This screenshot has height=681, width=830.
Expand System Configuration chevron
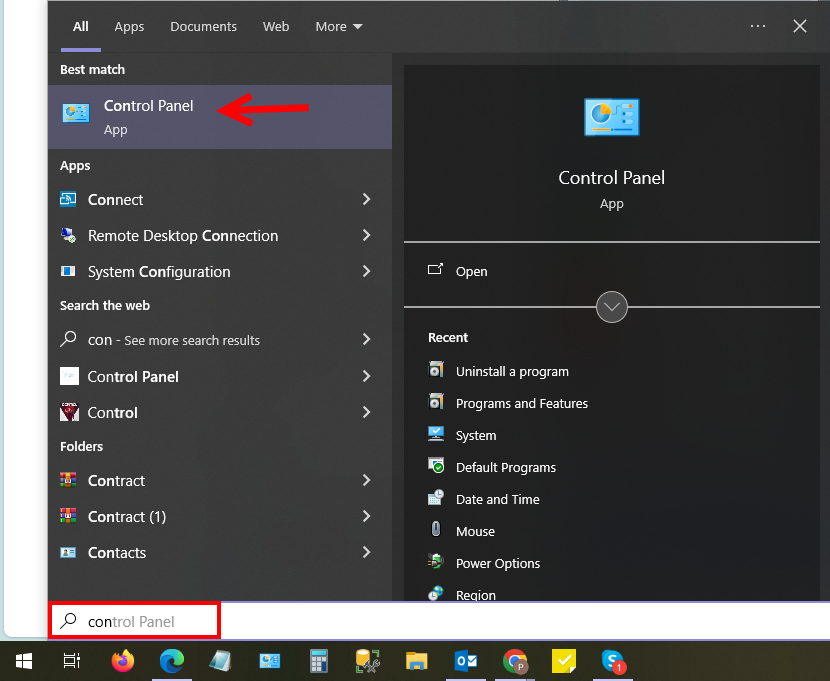point(366,271)
